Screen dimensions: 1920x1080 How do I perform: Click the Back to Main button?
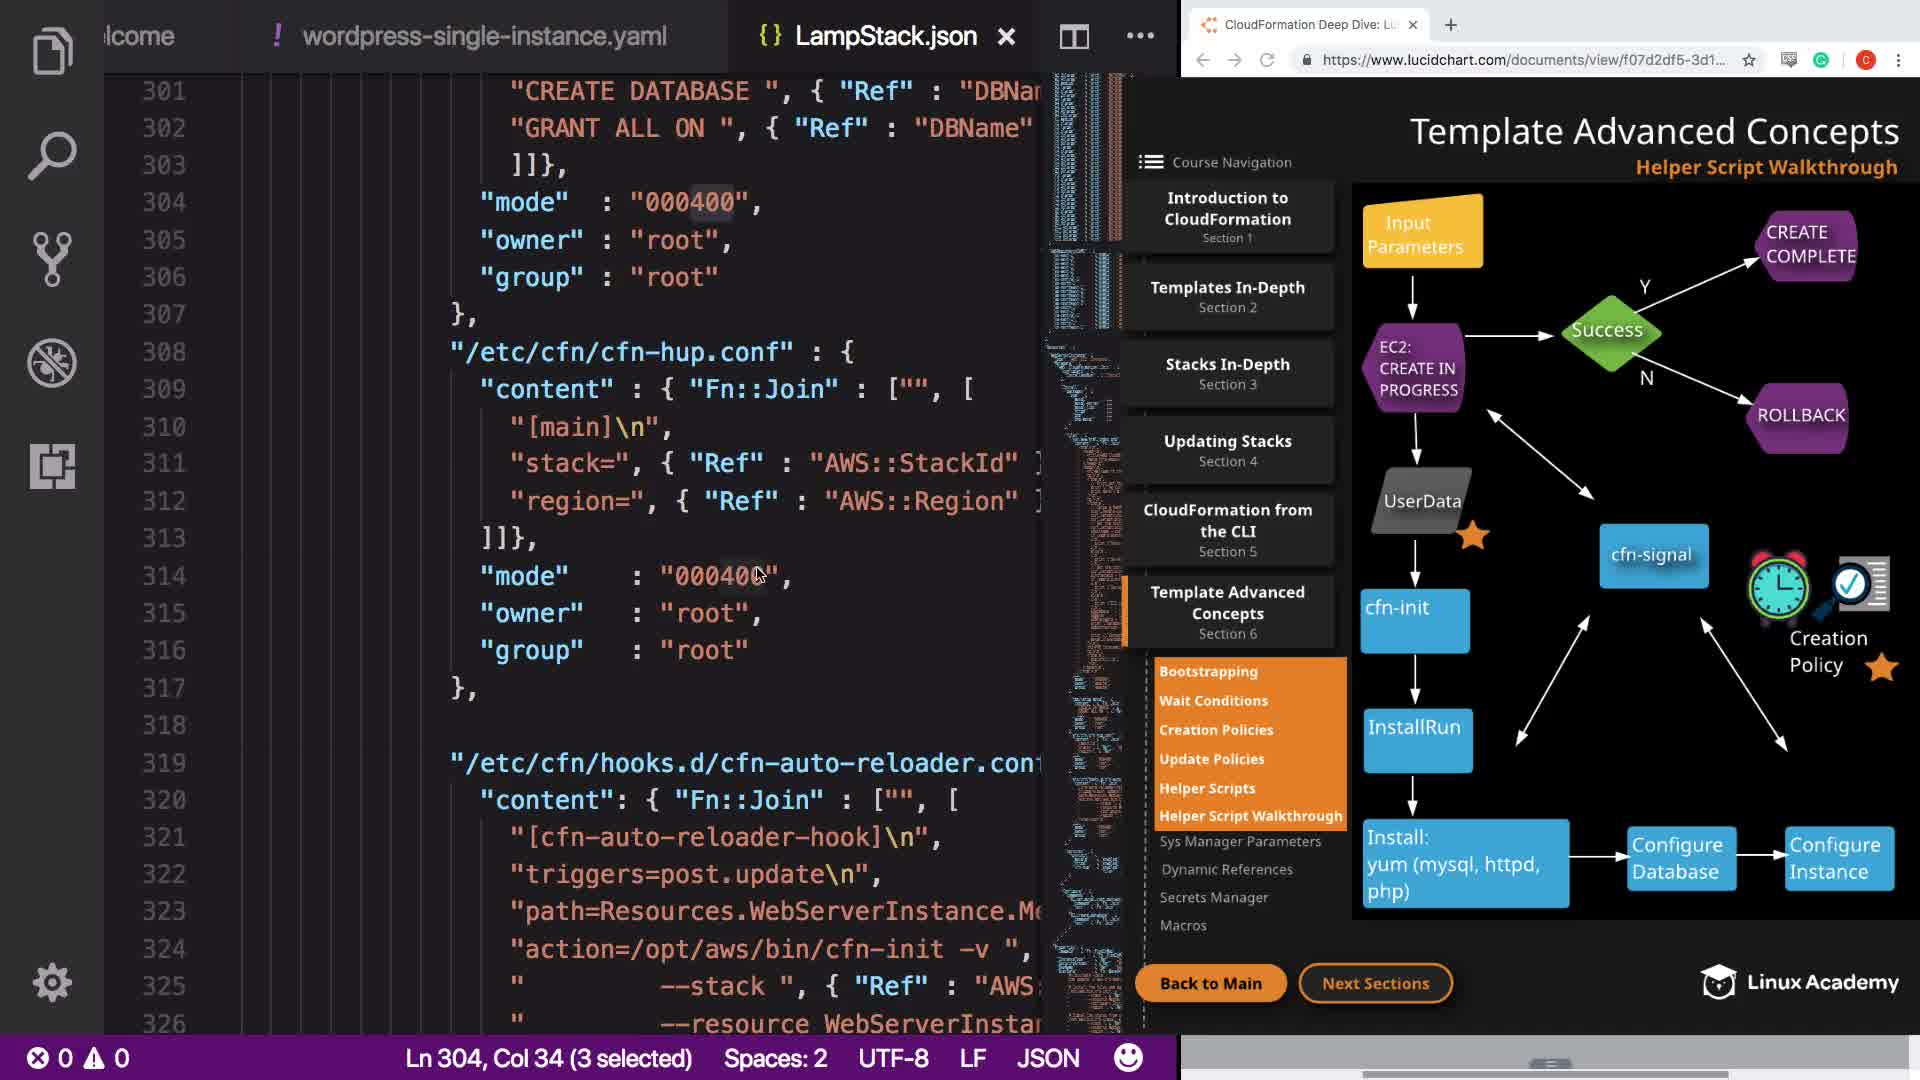click(x=1210, y=983)
